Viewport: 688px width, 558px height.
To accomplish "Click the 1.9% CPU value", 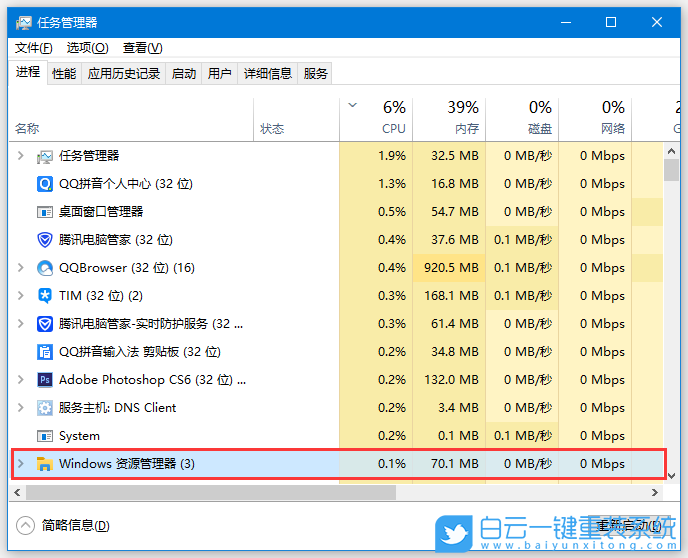I will 392,156.
